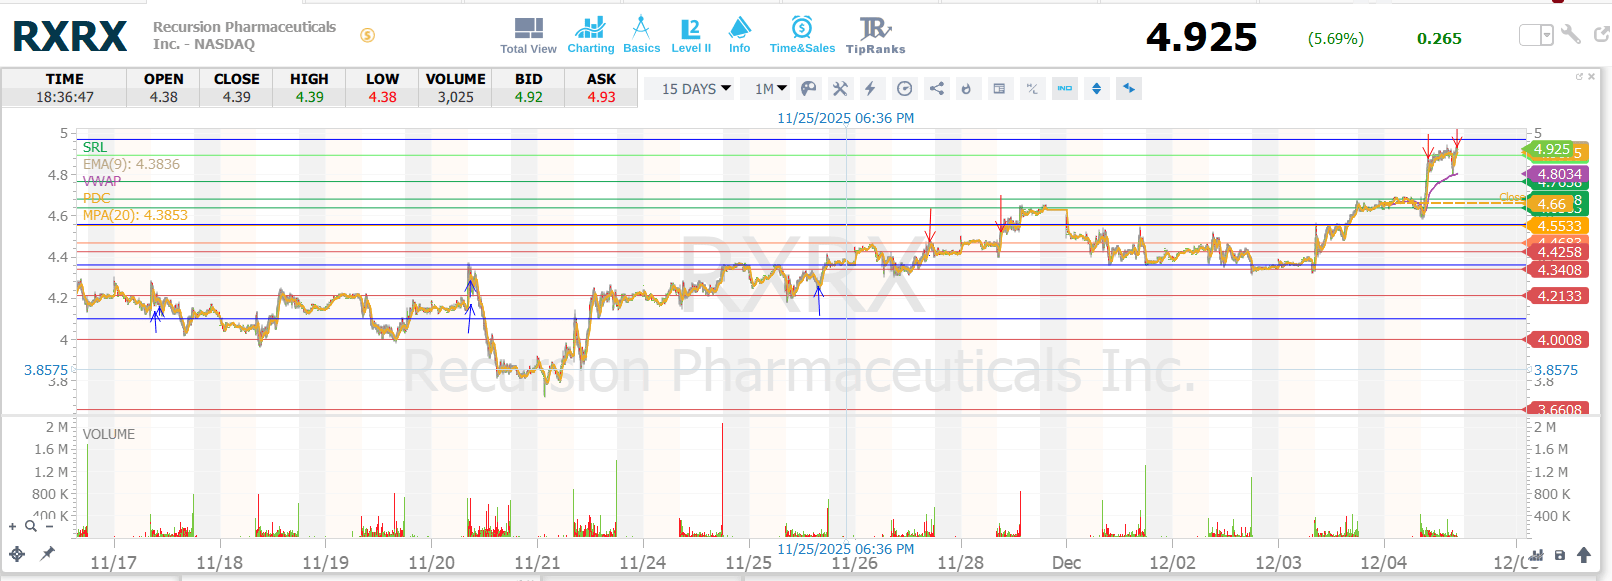Screen dimensions: 1612x581
Task: Click the 4.5533 orange price tag
Action: coord(1558,226)
